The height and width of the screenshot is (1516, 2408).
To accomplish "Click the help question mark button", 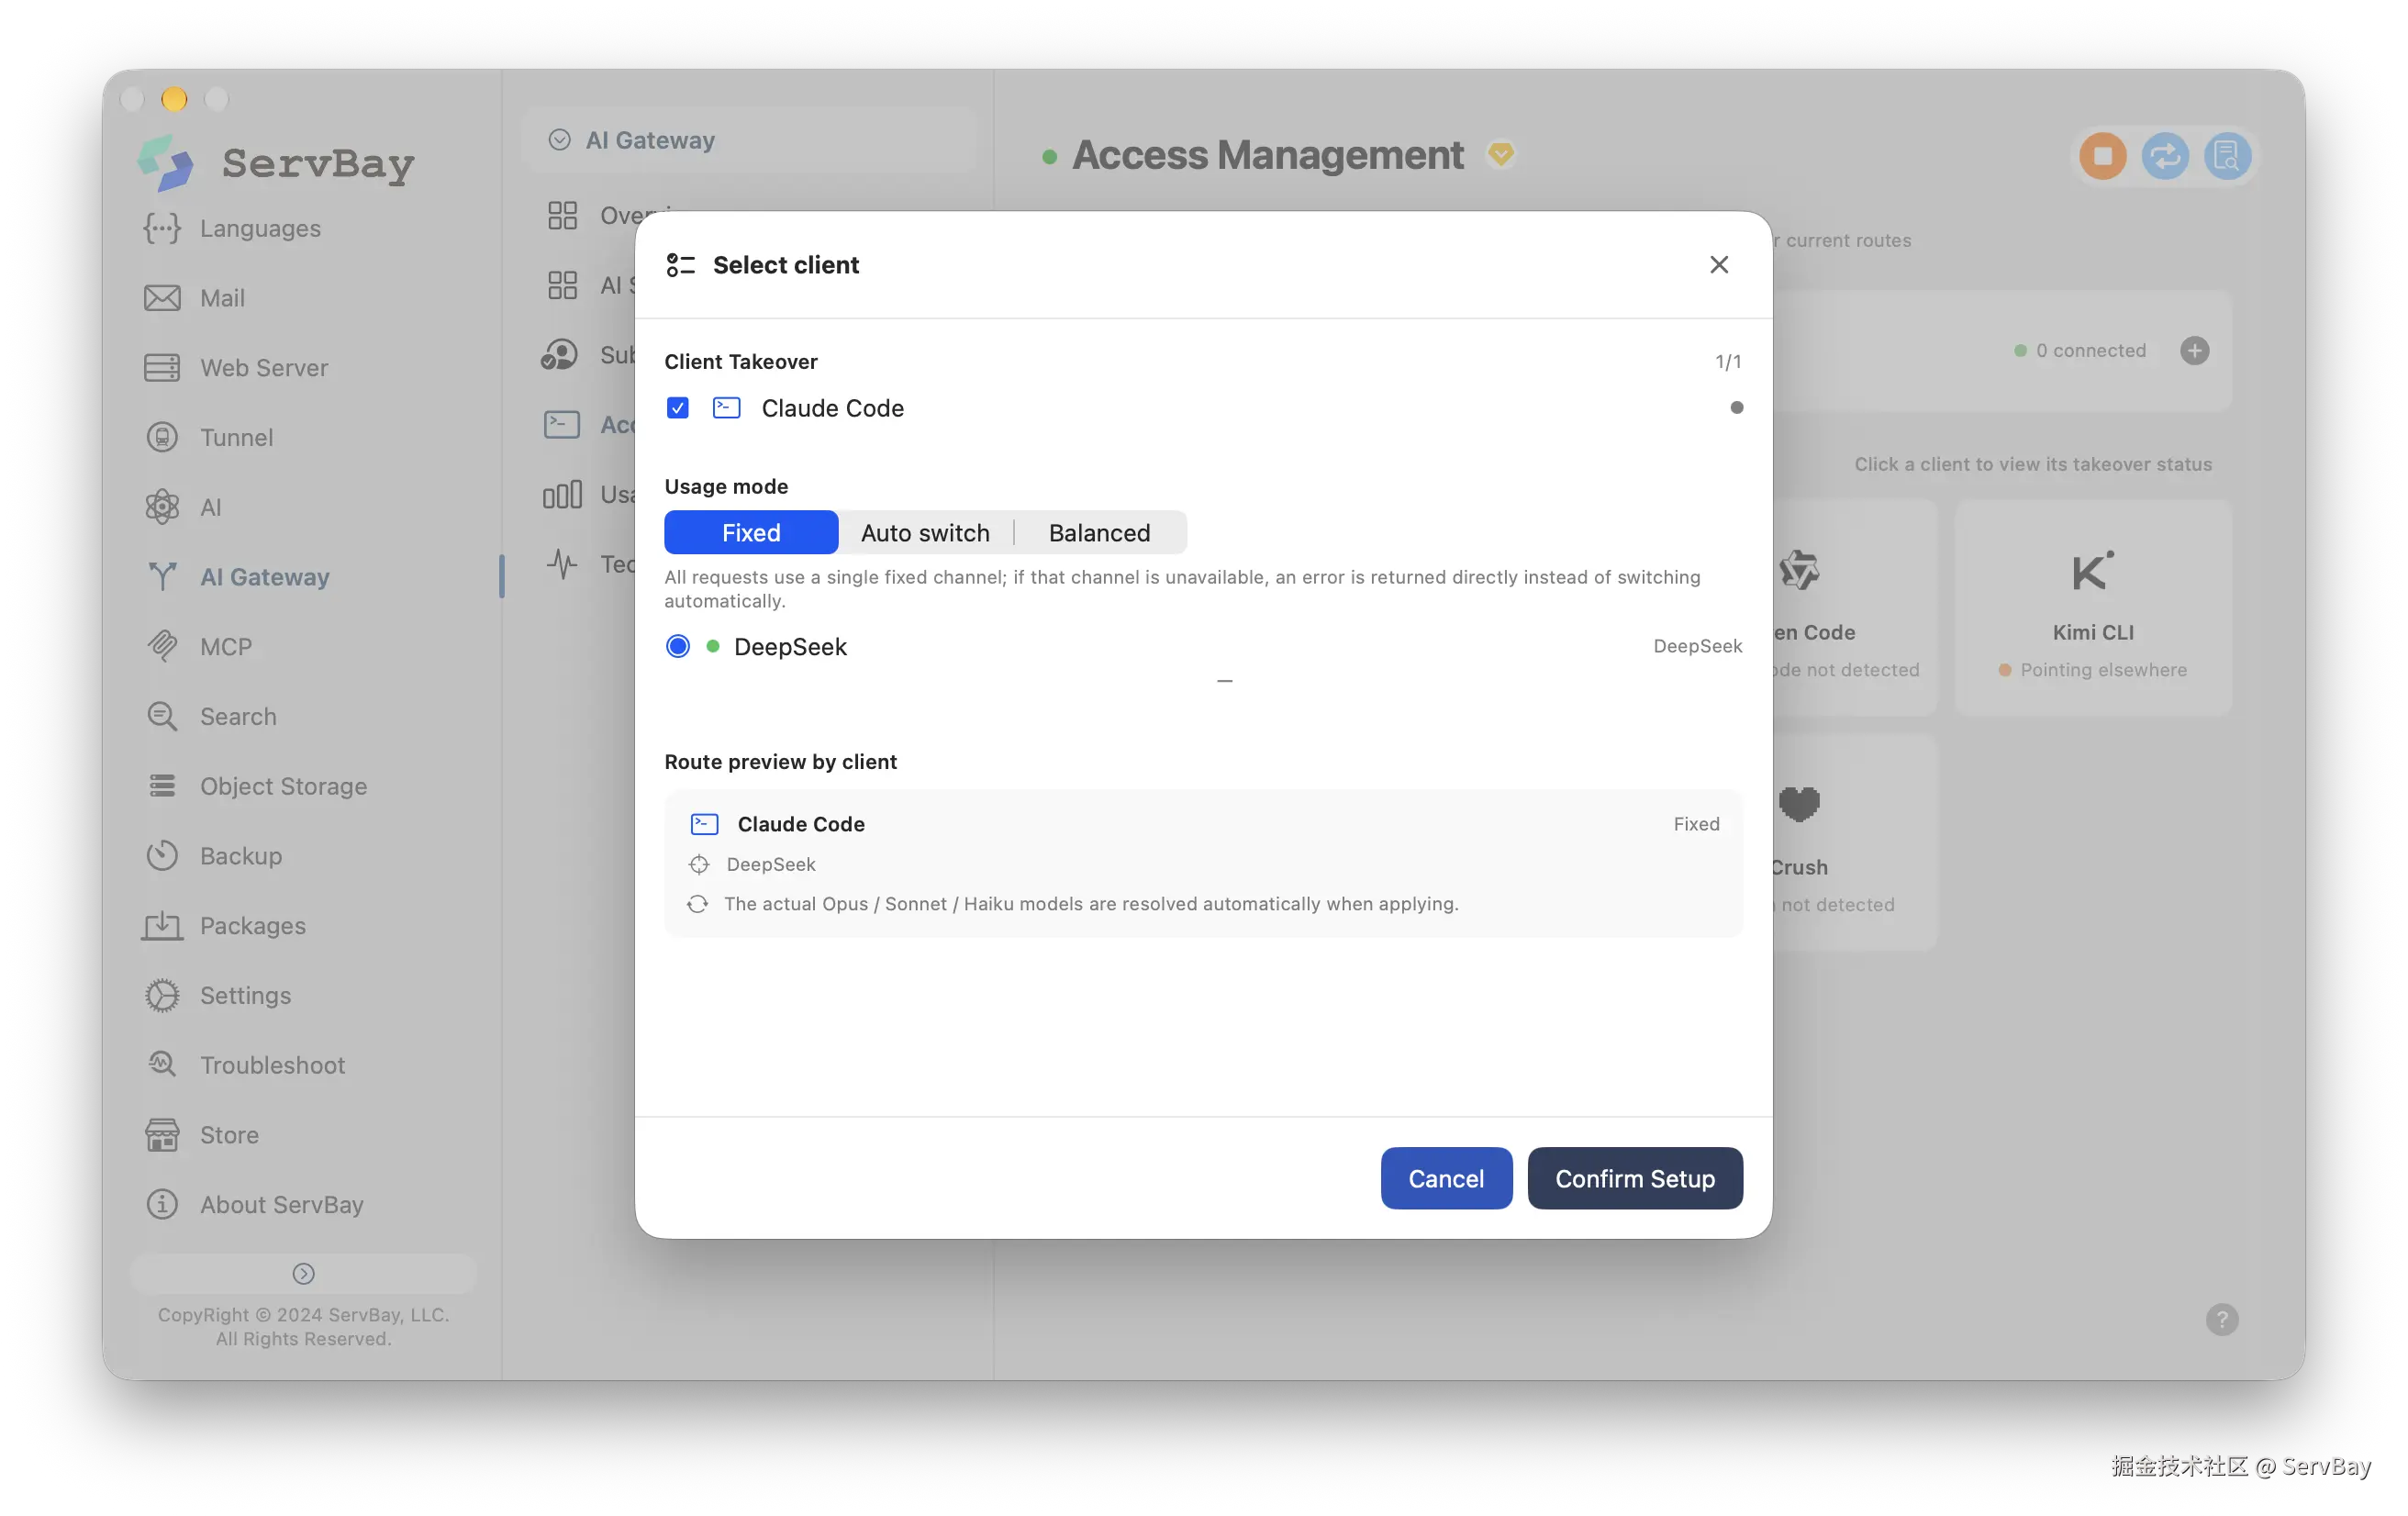I will pos(2222,1320).
